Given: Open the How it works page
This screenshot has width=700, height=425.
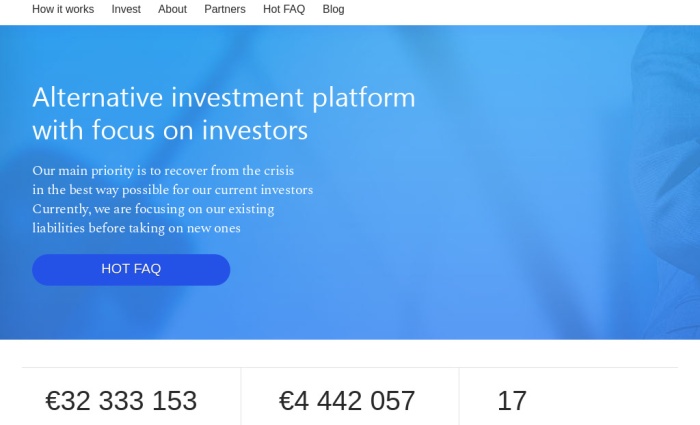Looking at the screenshot, I should 63,9.
